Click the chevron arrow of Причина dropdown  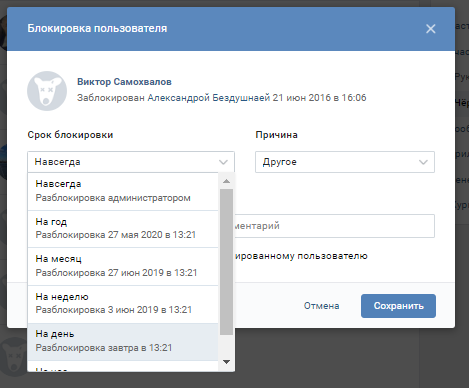tap(423, 162)
